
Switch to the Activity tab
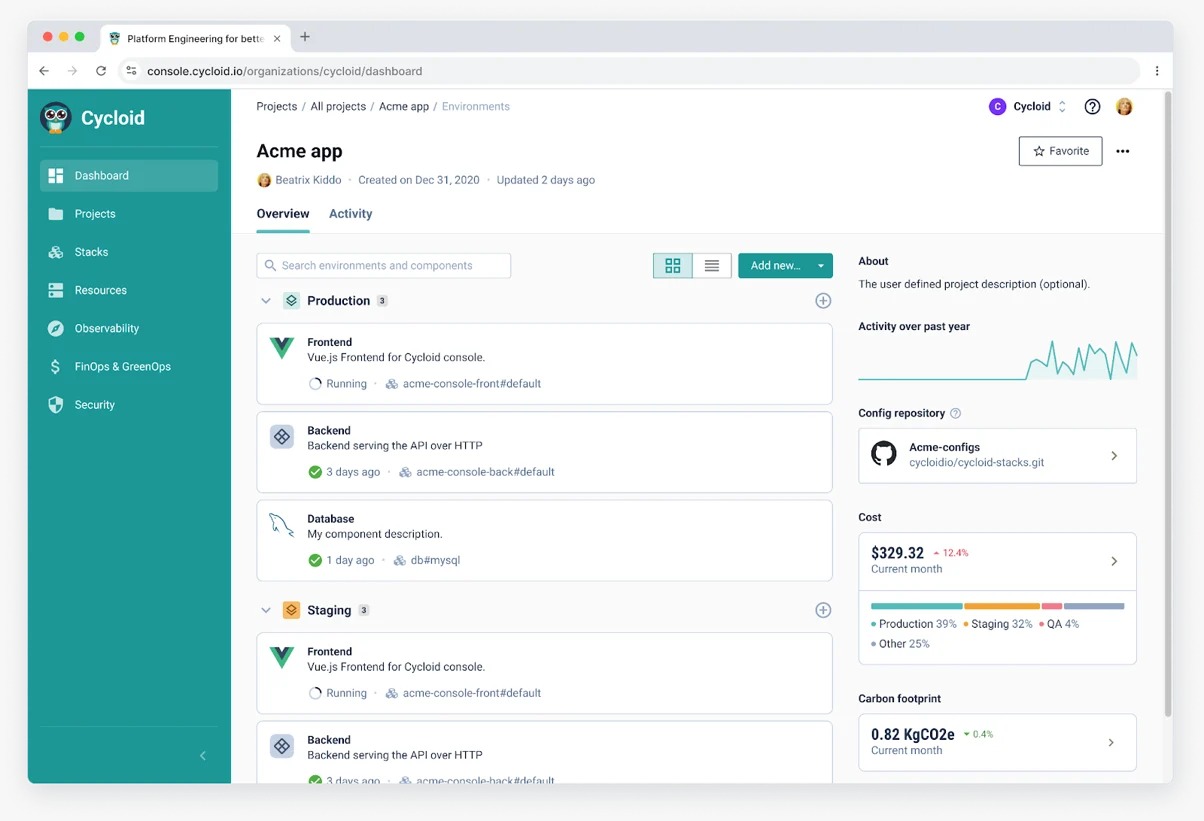pyautogui.click(x=350, y=214)
